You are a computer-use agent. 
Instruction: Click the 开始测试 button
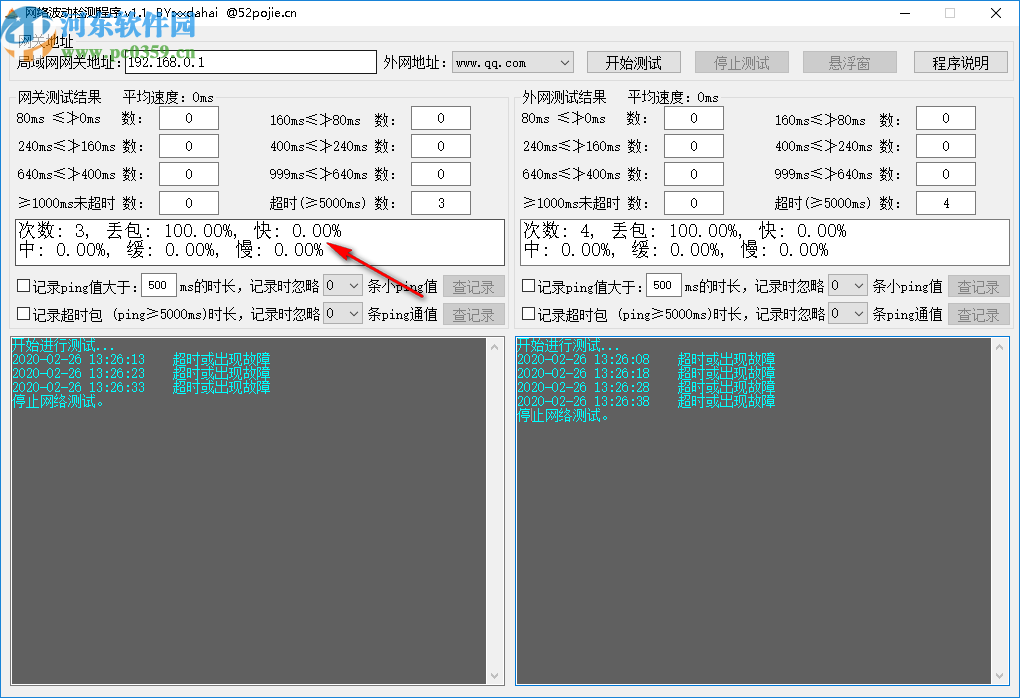coord(634,62)
